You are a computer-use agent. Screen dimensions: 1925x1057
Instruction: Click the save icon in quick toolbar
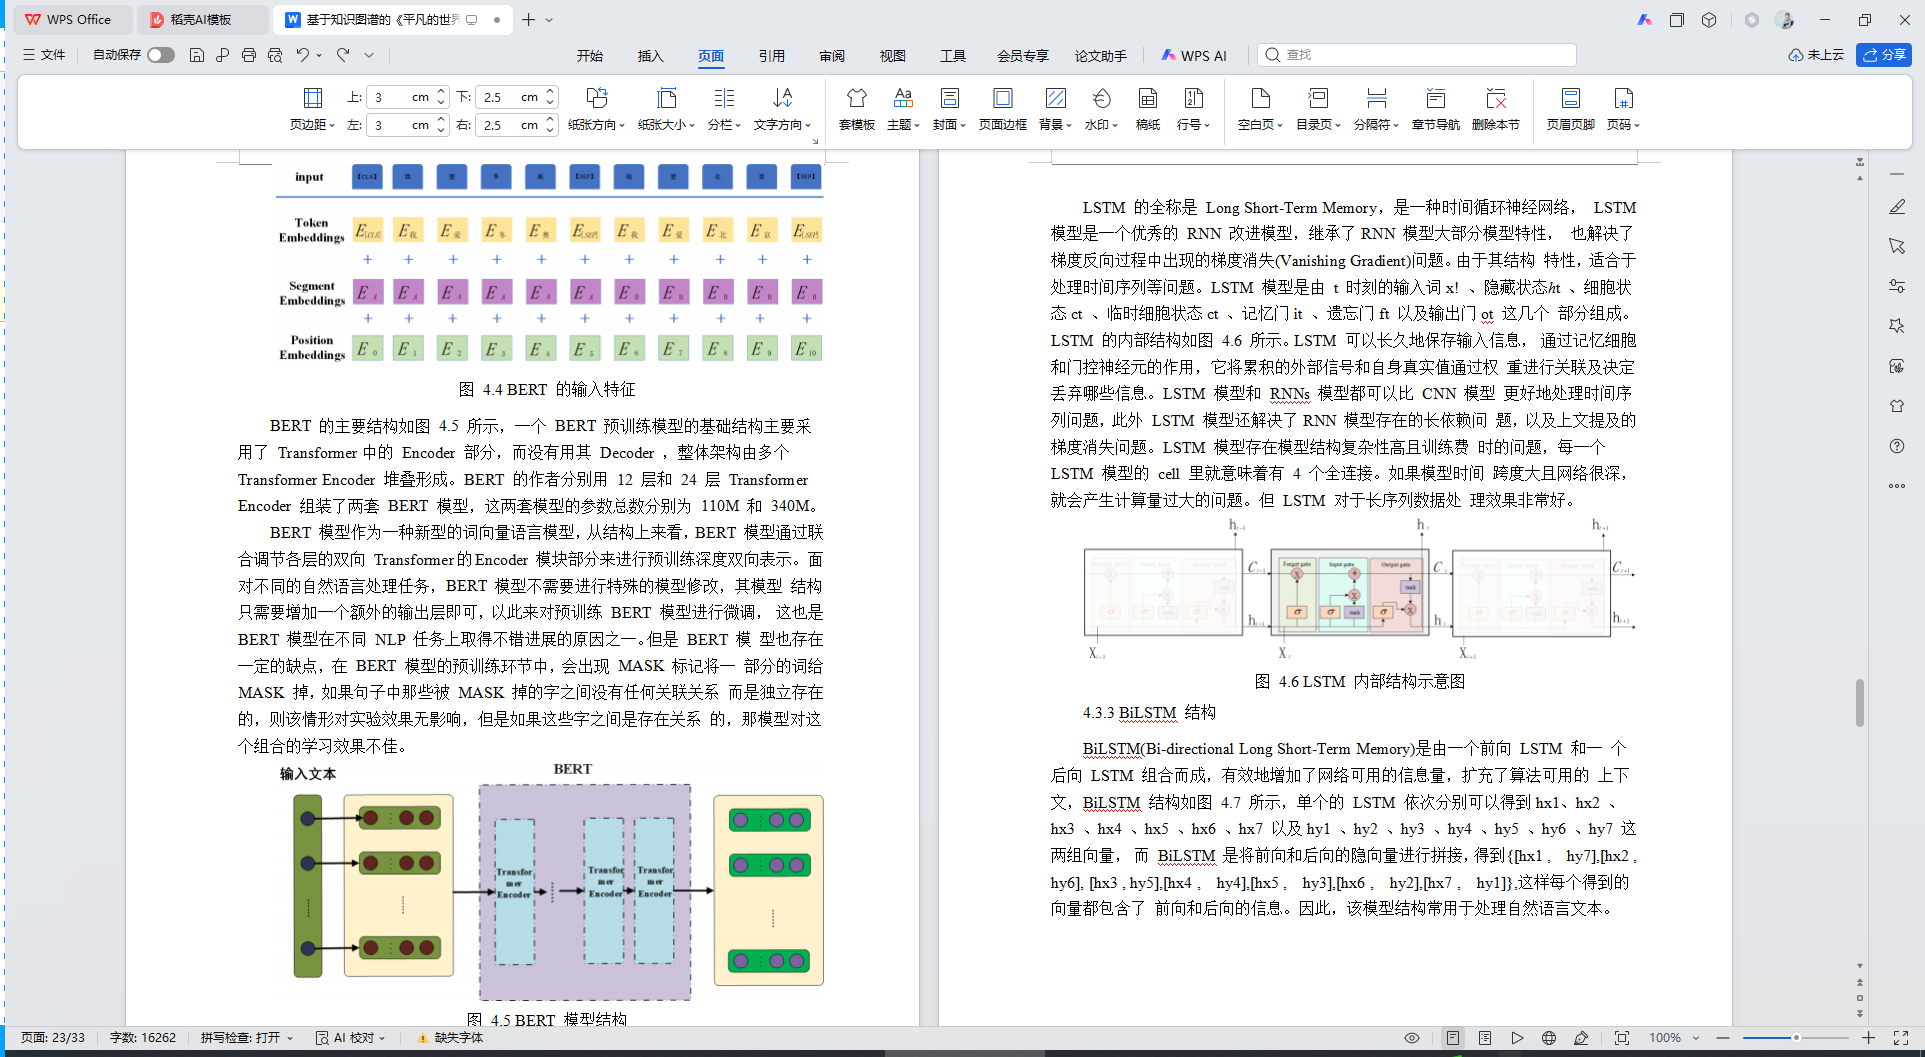(x=197, y=55)
